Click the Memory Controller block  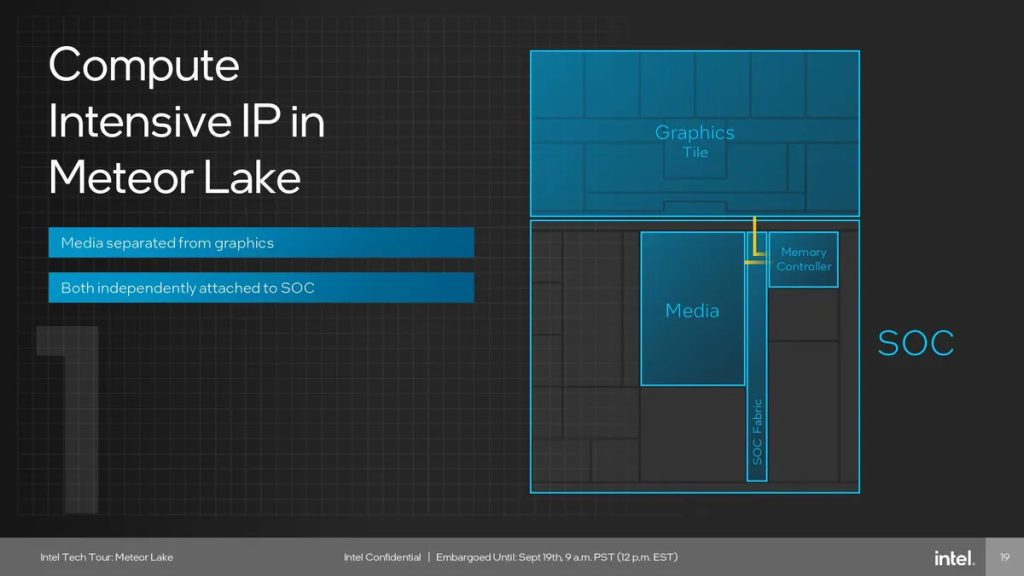(803, 259)
